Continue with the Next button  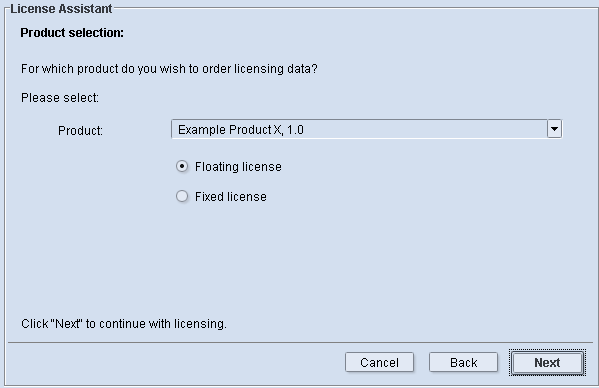(547, 362)
